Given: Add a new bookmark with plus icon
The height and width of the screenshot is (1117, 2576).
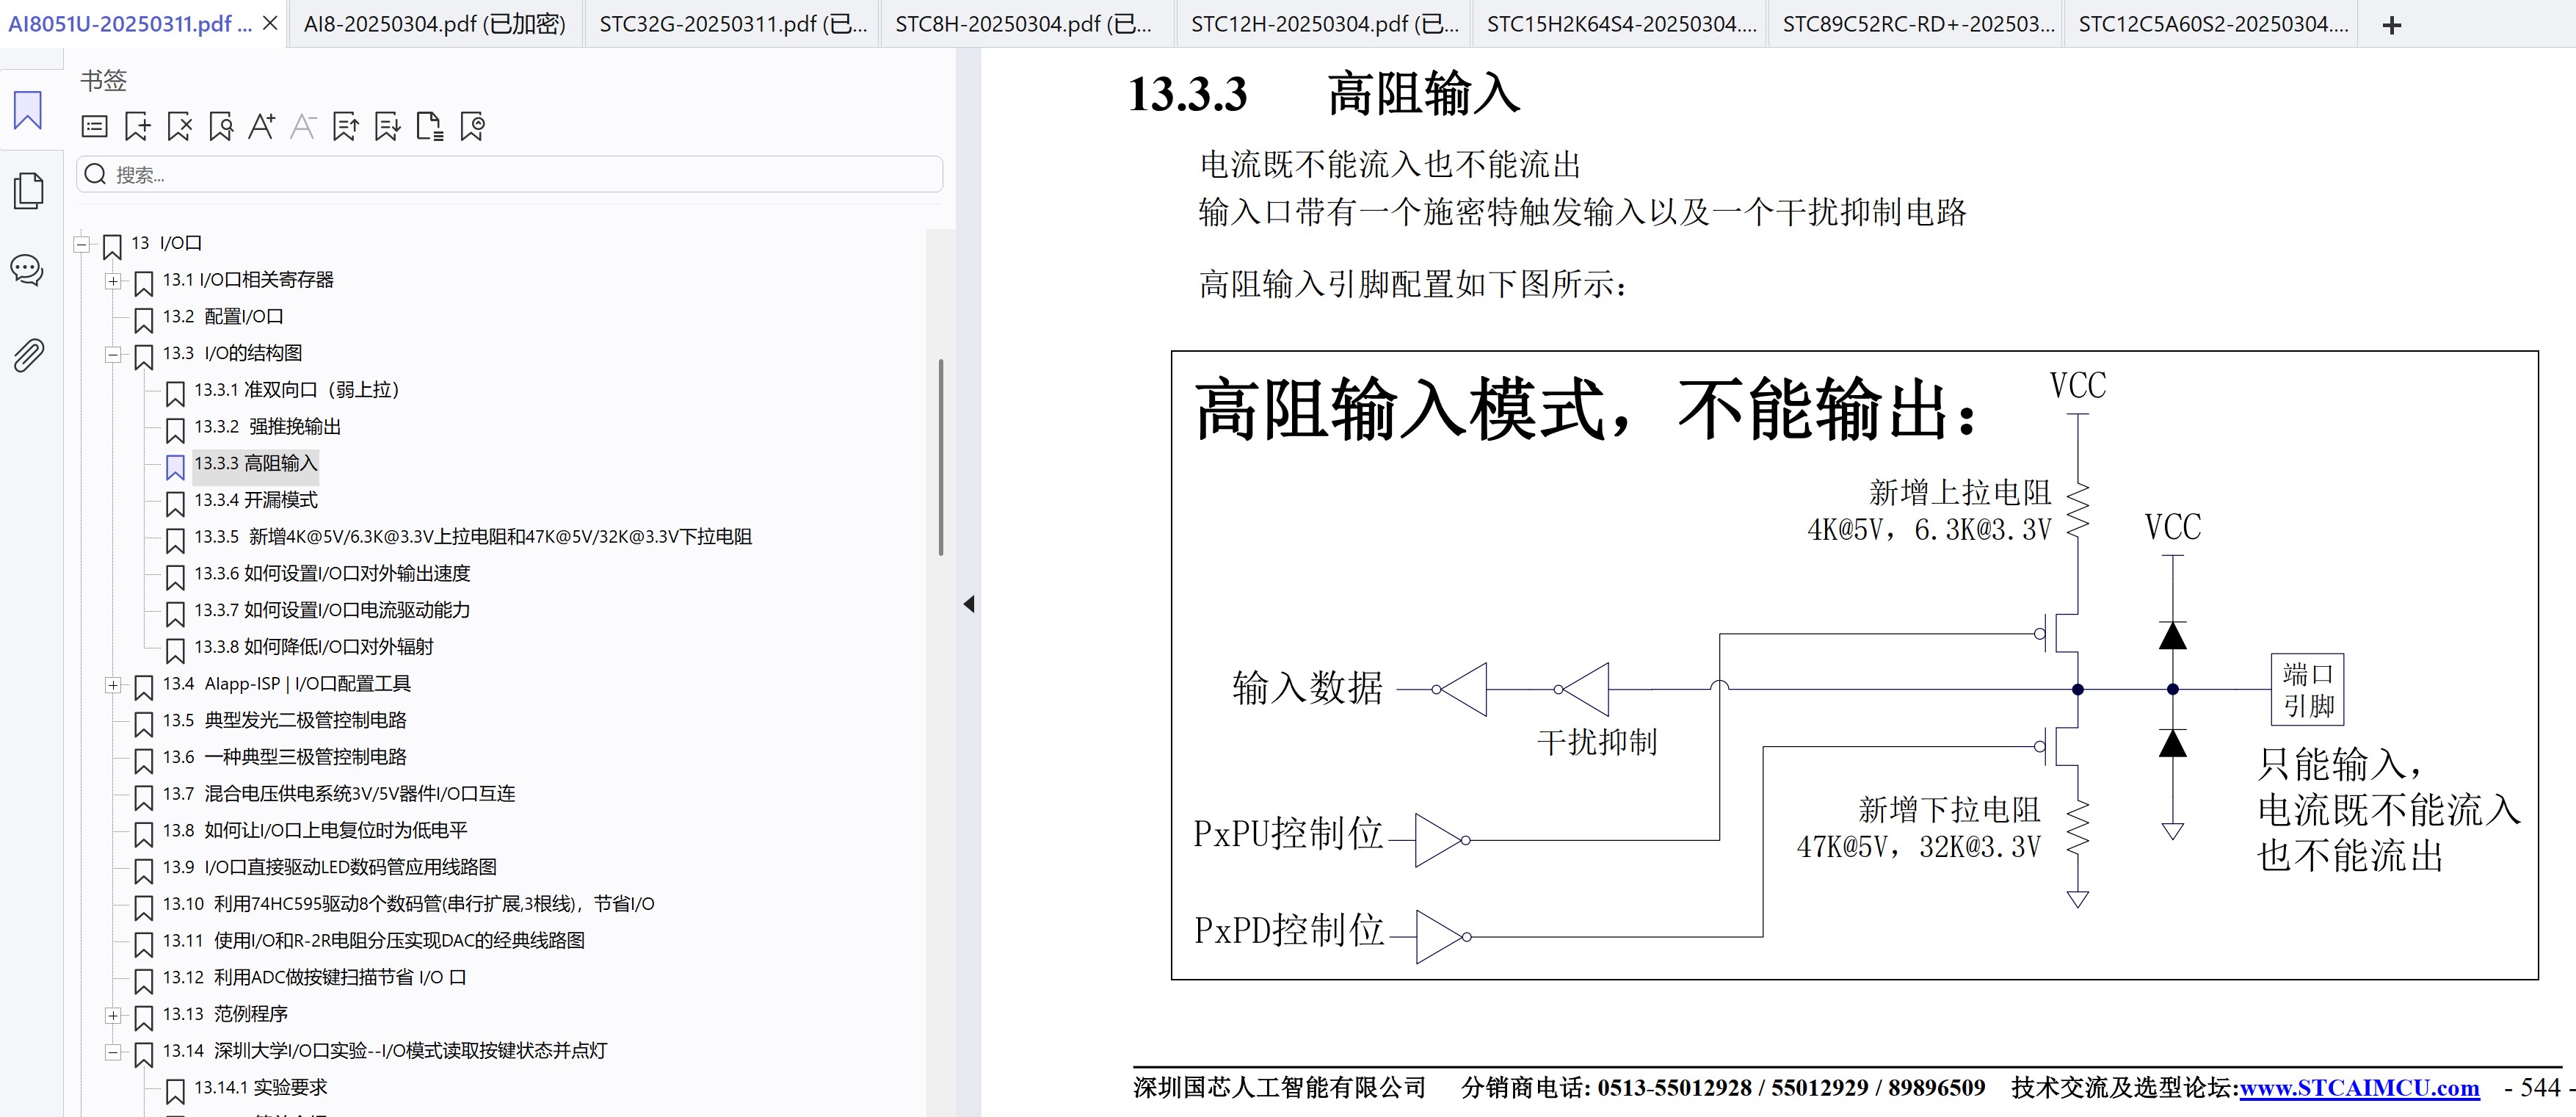Looking at the screenshot, I should [137, 126].
